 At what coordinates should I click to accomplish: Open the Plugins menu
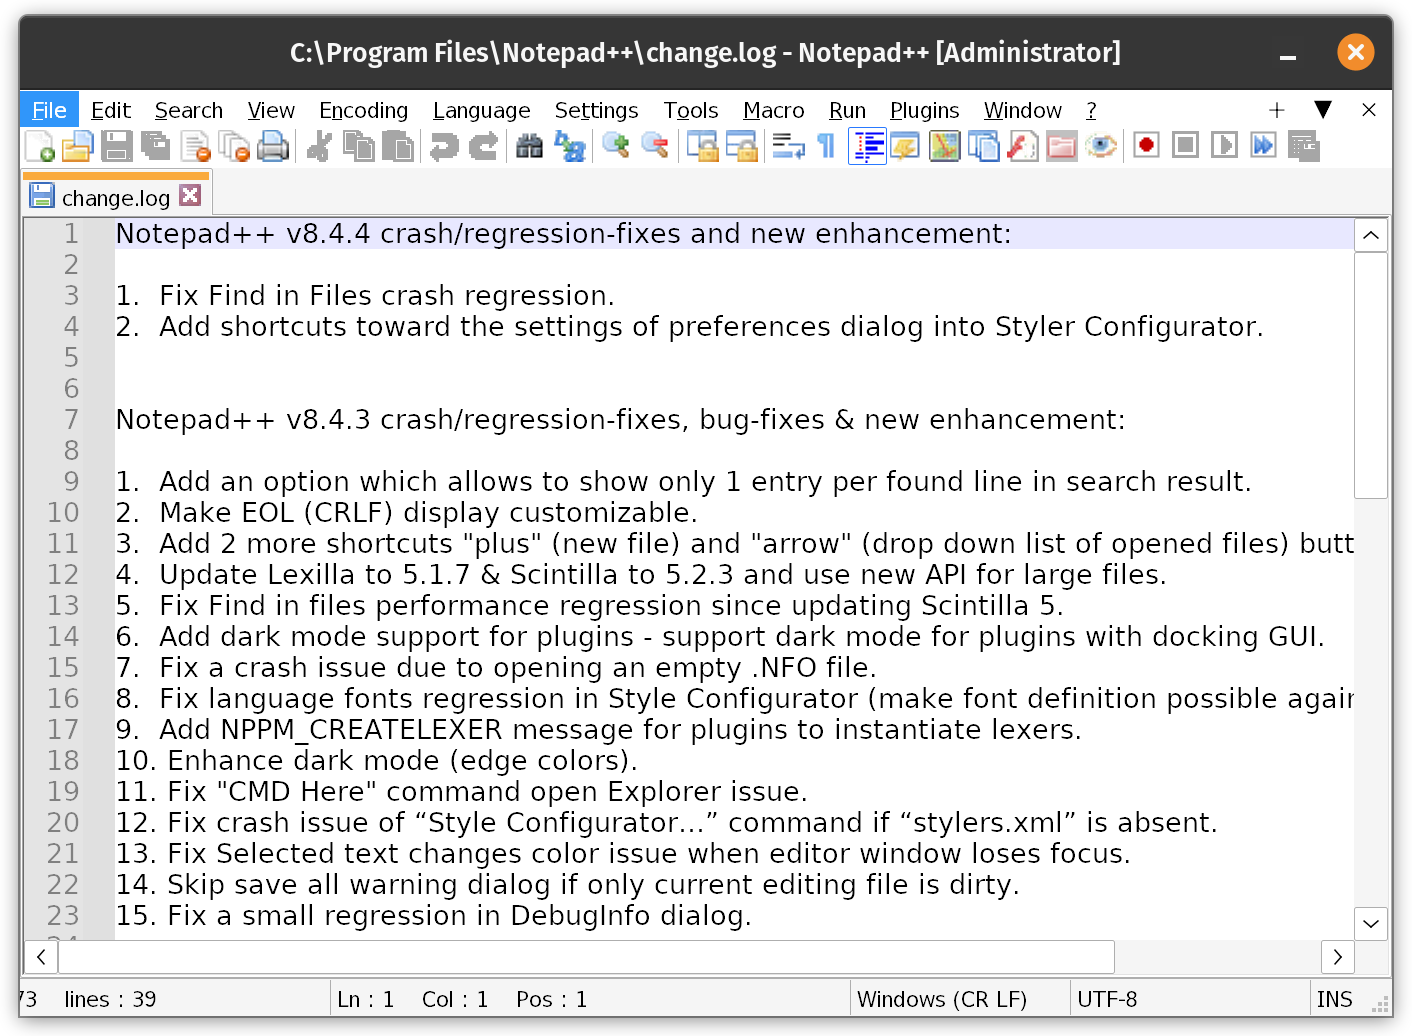(x=924, y=110)
